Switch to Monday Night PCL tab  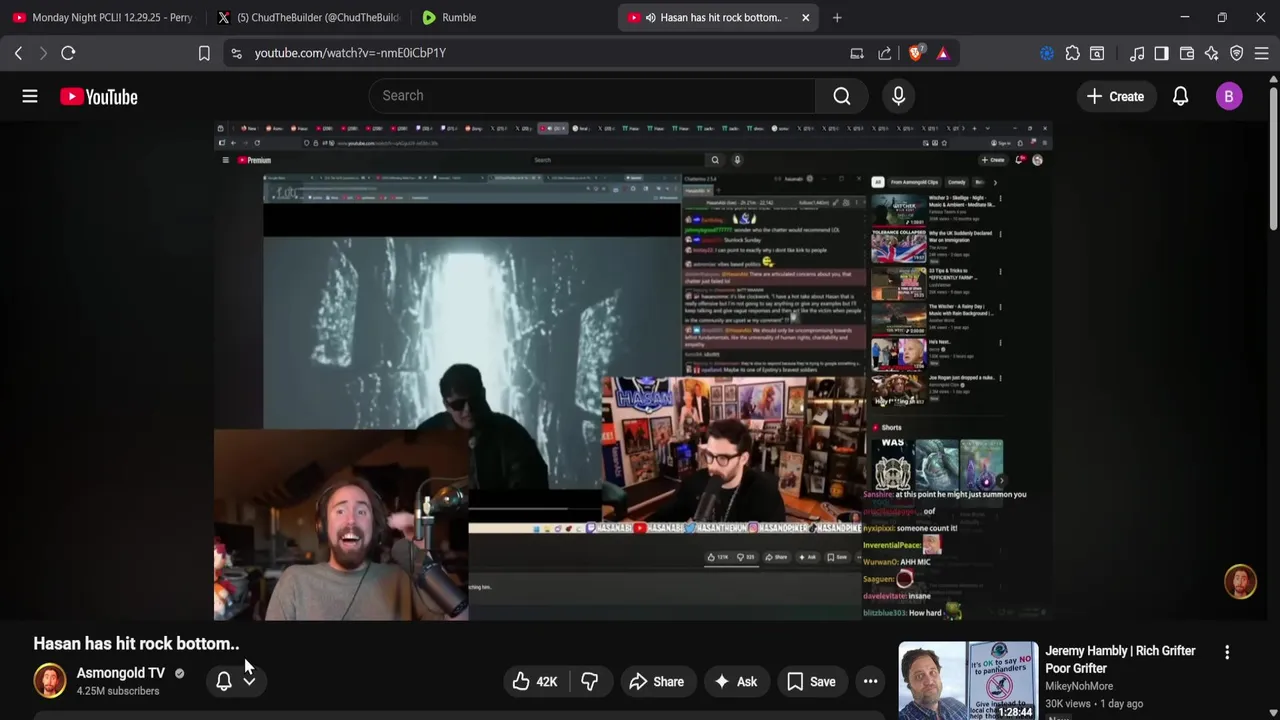click(x=102, y=17)
